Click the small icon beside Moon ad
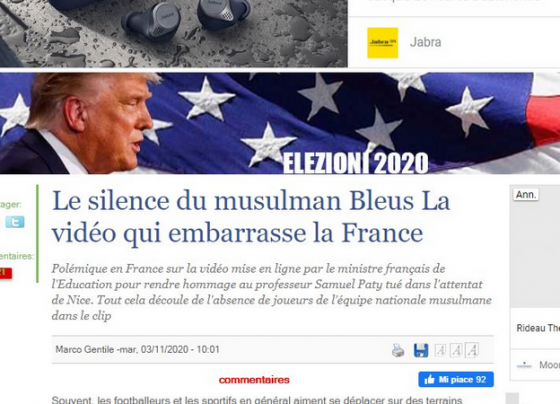This screenshot has height=404, width=560. click(x=524, y=365)
